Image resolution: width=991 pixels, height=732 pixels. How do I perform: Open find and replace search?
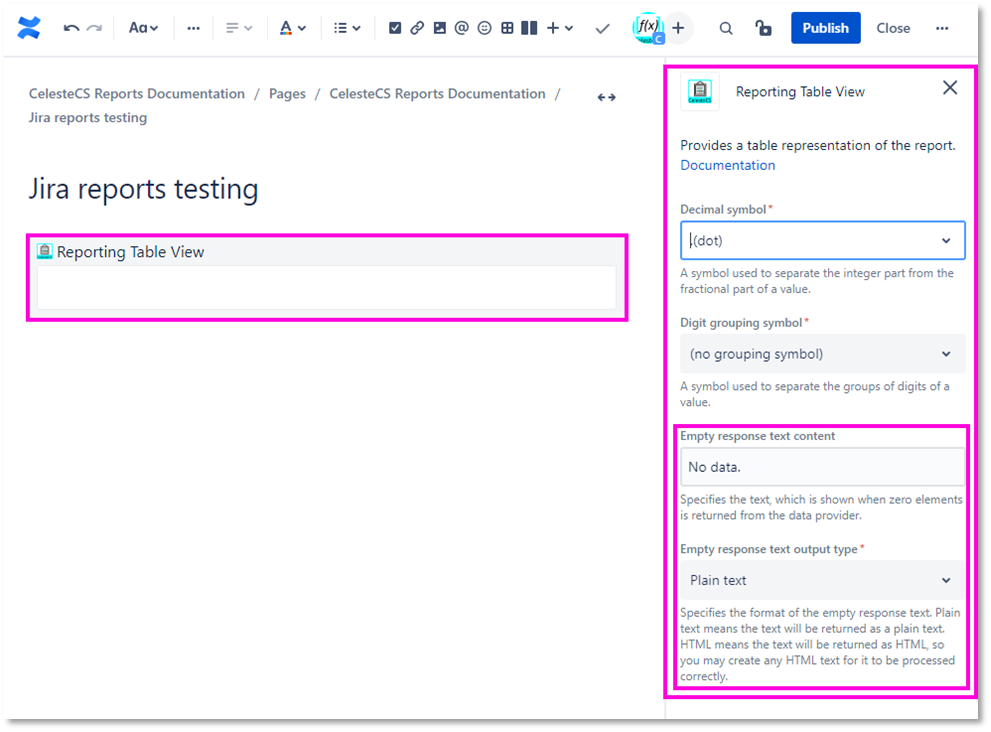click(726, 28)
